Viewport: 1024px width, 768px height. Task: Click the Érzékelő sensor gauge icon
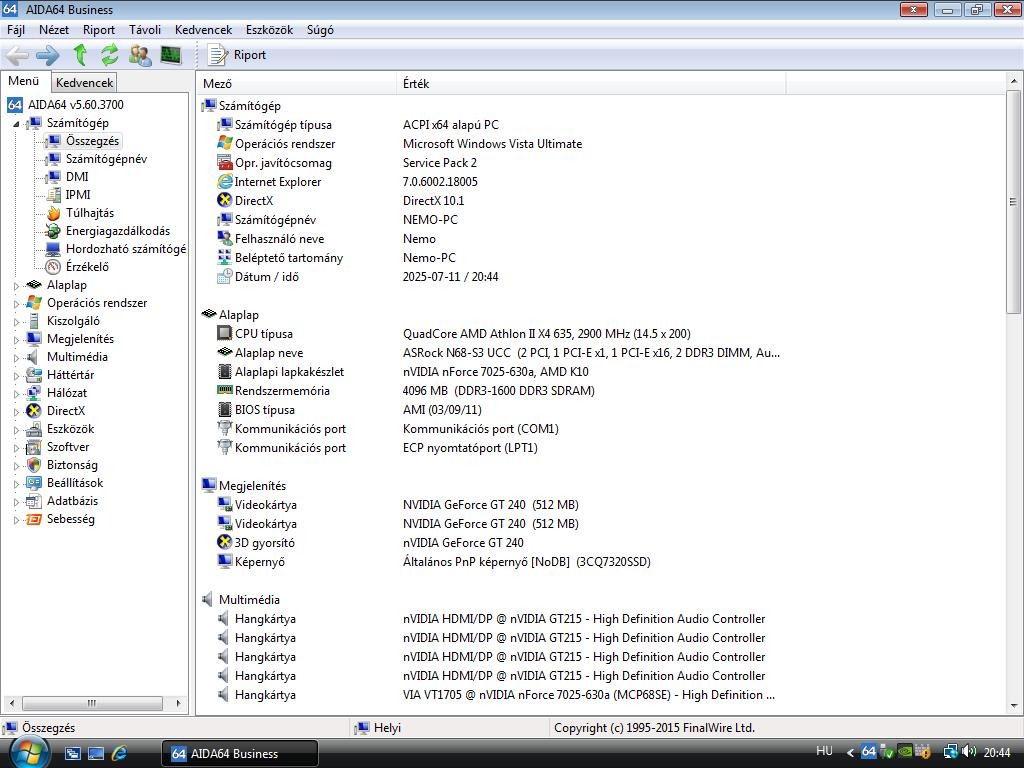[53, 267]
